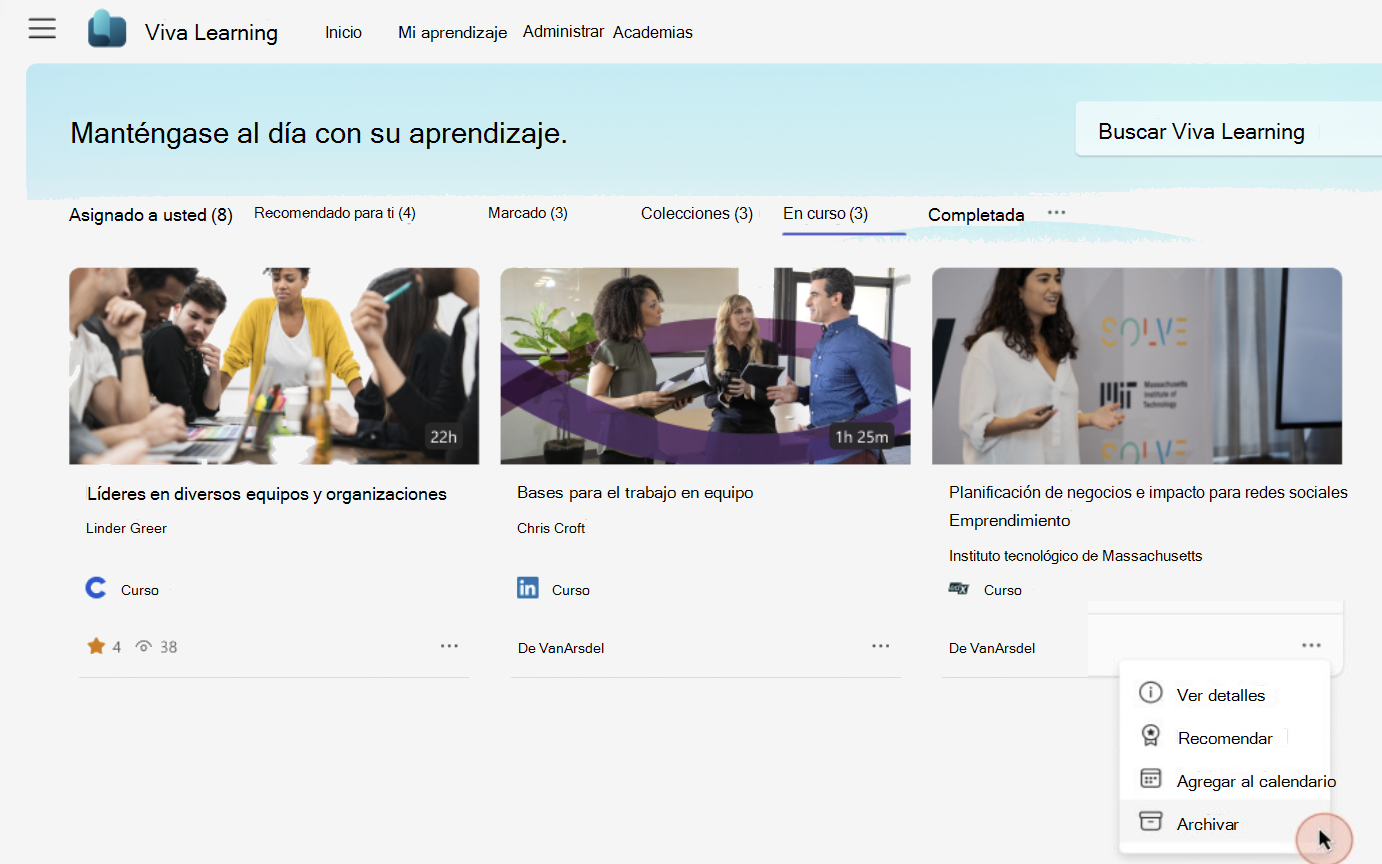
Task: Click the 1h 25m duration badge
Action: [860, 436]
